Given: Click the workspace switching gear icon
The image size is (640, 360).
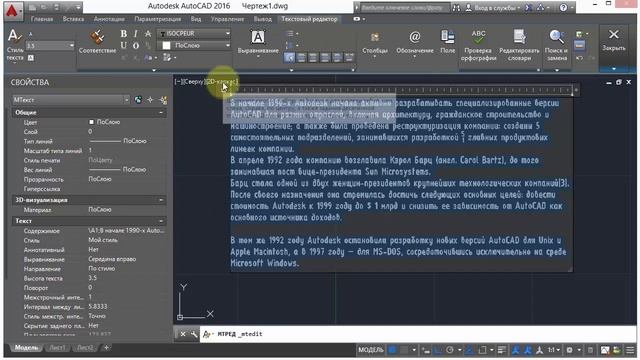Looking at the screenshot, I should (569, 350).
